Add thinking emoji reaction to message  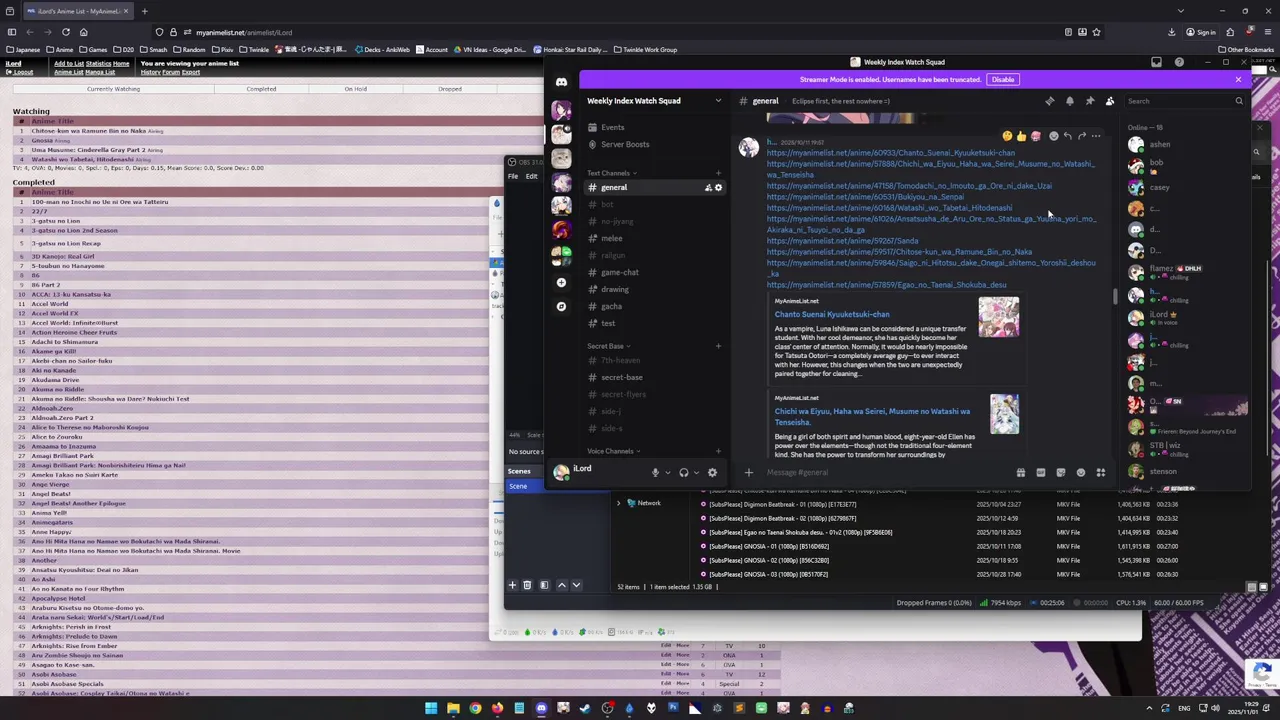(1007, 136)
